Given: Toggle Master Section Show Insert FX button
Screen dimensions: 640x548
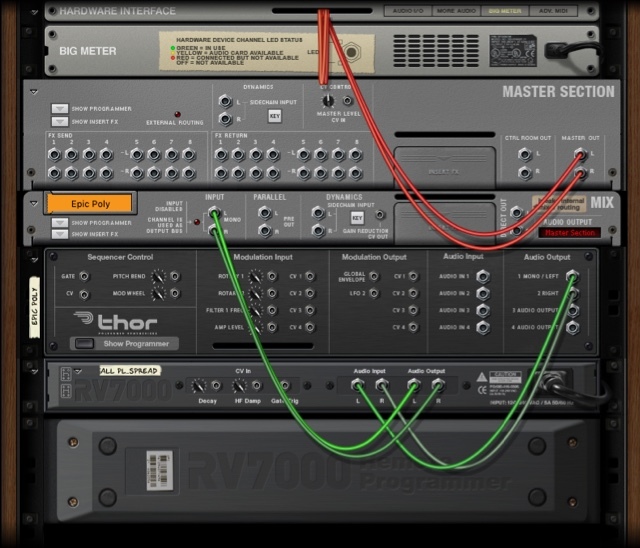Looking at the screenshot, I should click(x=60, y=122).
